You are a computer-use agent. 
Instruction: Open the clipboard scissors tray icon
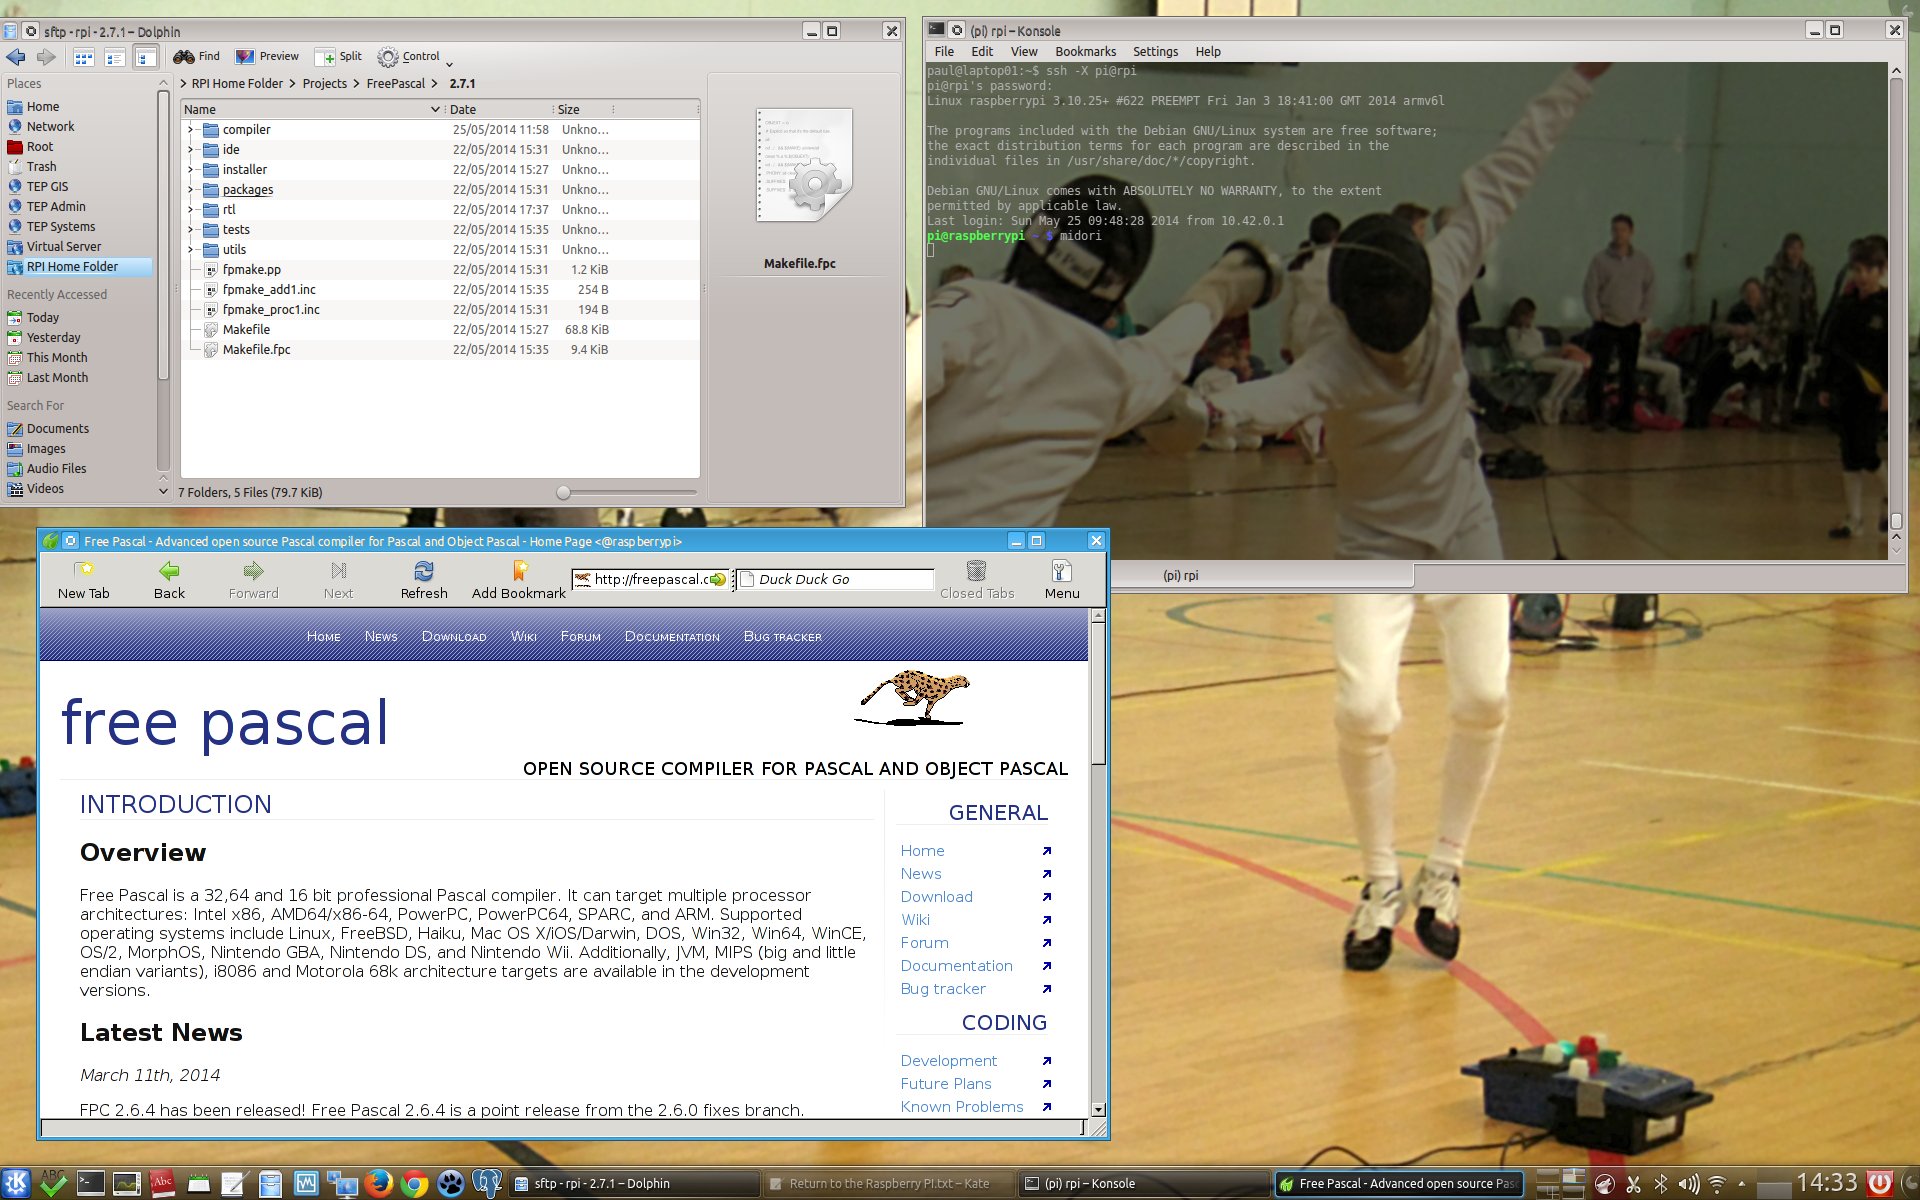pyautogui.click(x=1633, y=1184)
